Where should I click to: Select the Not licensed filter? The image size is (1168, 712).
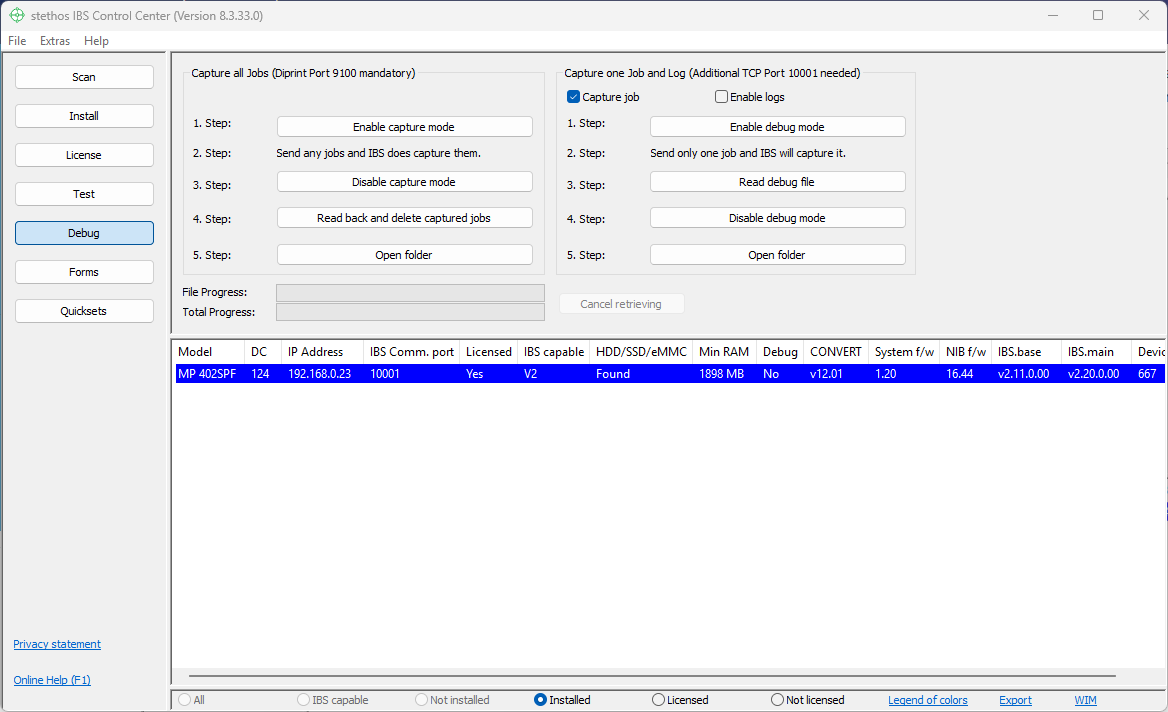pos(776,699)
